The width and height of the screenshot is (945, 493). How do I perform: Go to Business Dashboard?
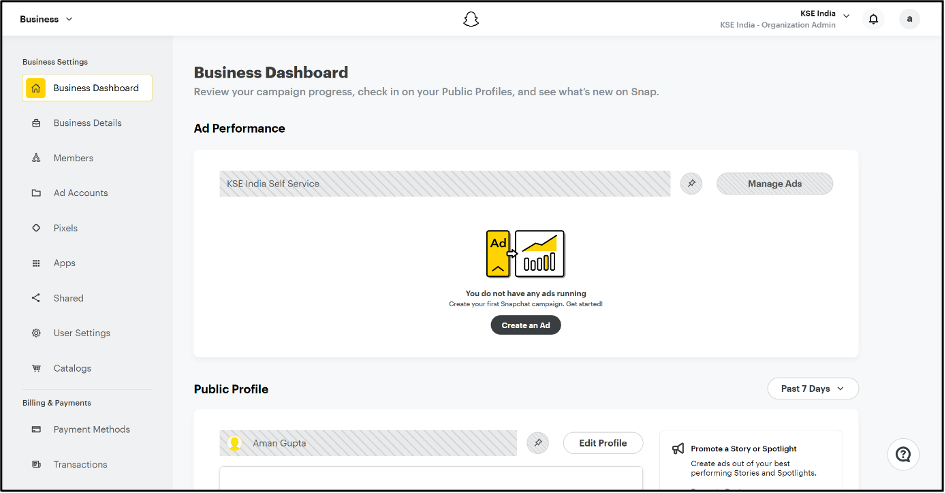point(87,88)
